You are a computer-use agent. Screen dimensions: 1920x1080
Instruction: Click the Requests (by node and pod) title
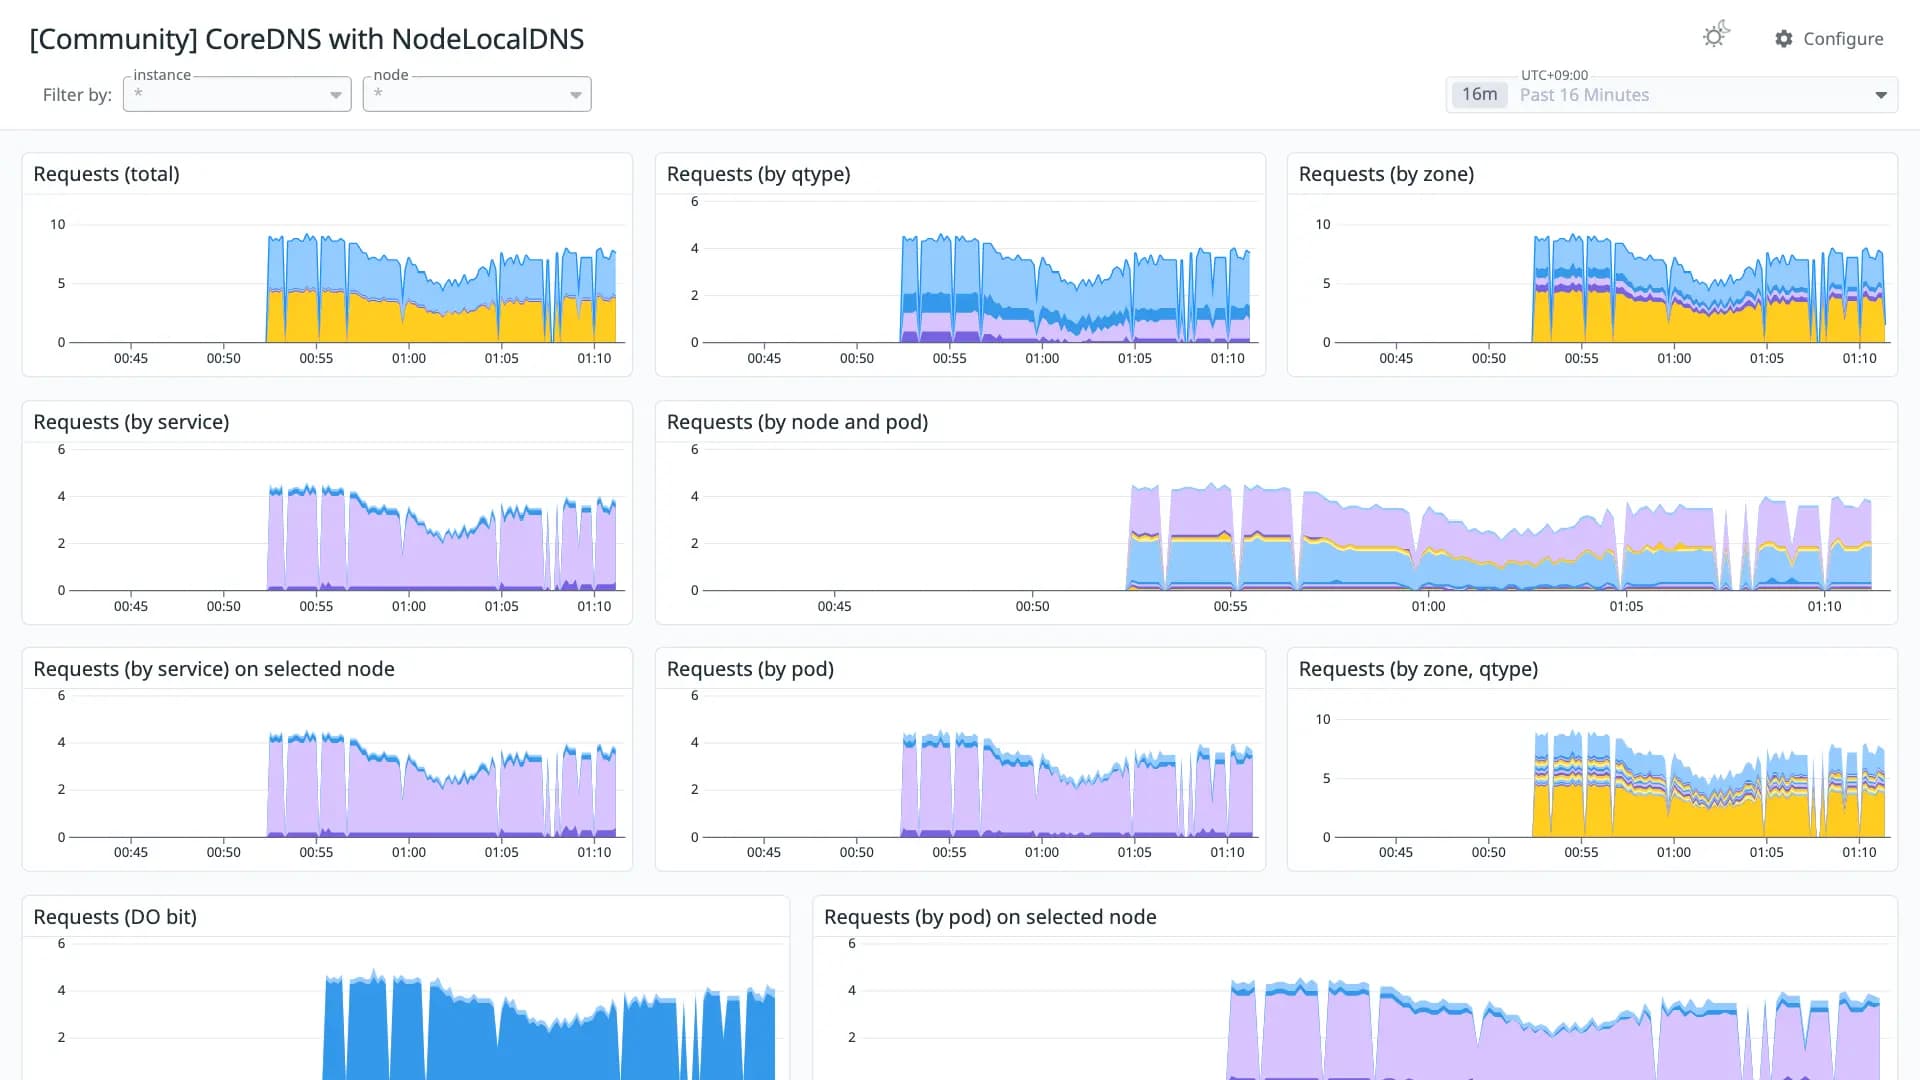797,422
